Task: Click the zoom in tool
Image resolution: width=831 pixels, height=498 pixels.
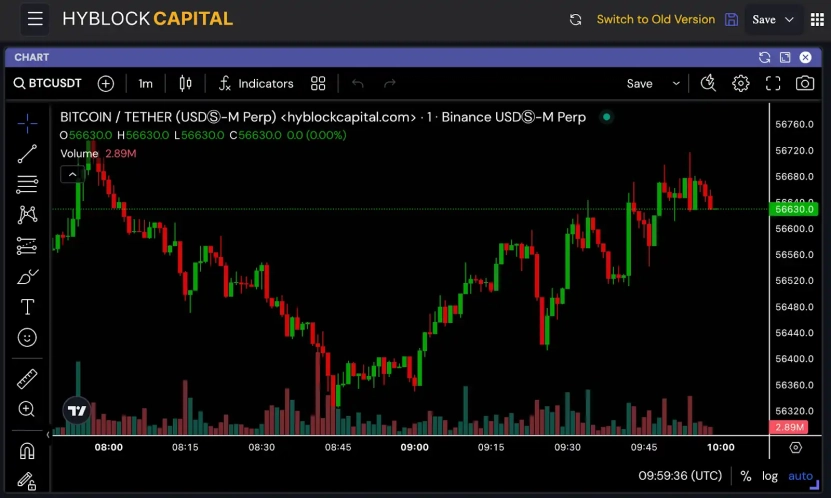Action: coord(27,409)
